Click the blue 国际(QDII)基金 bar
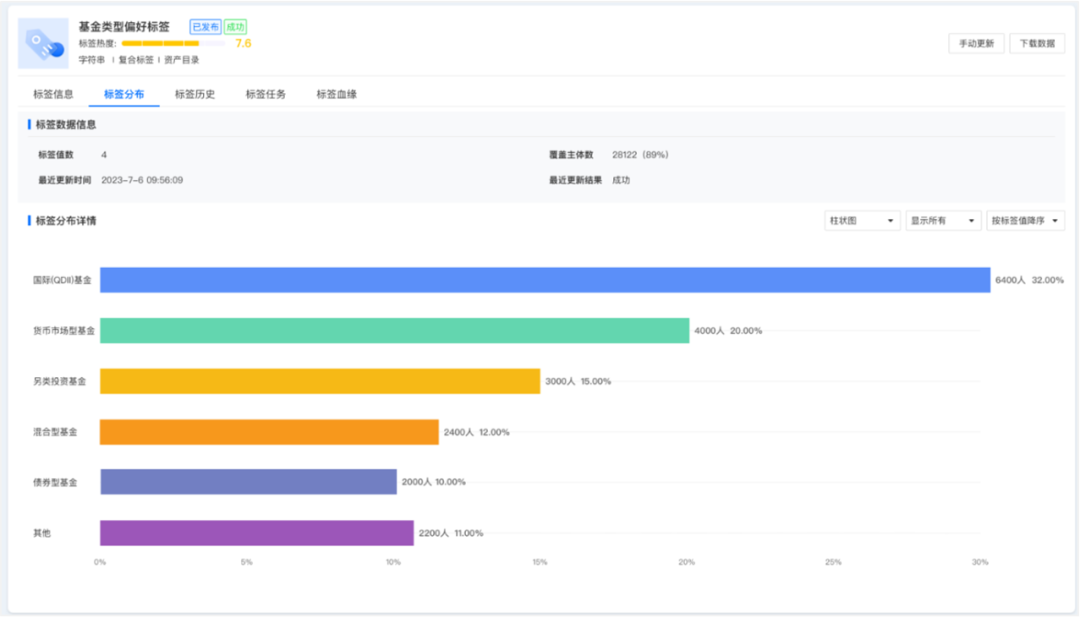 [545, 280]
